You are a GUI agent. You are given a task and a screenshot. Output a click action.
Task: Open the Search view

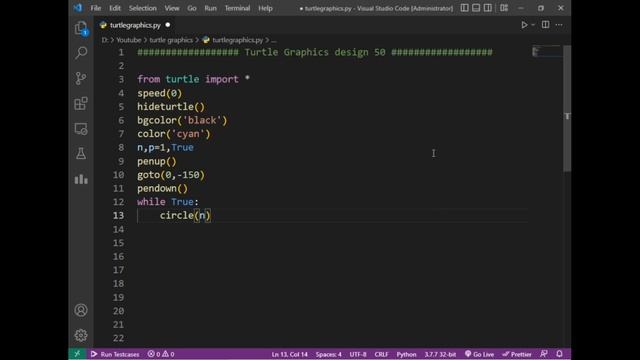[81, 53]
